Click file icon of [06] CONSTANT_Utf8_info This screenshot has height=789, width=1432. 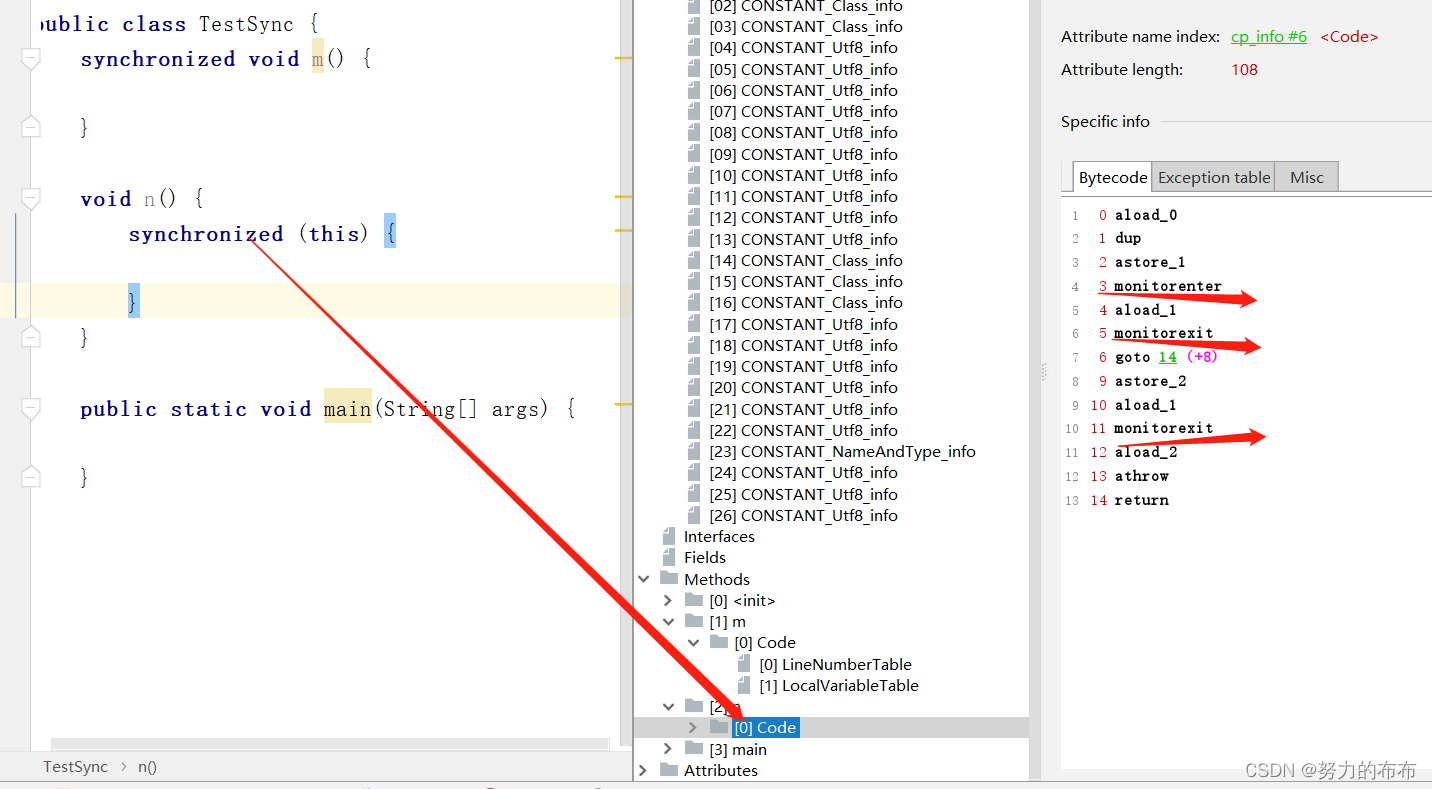(x=694, y=90)
